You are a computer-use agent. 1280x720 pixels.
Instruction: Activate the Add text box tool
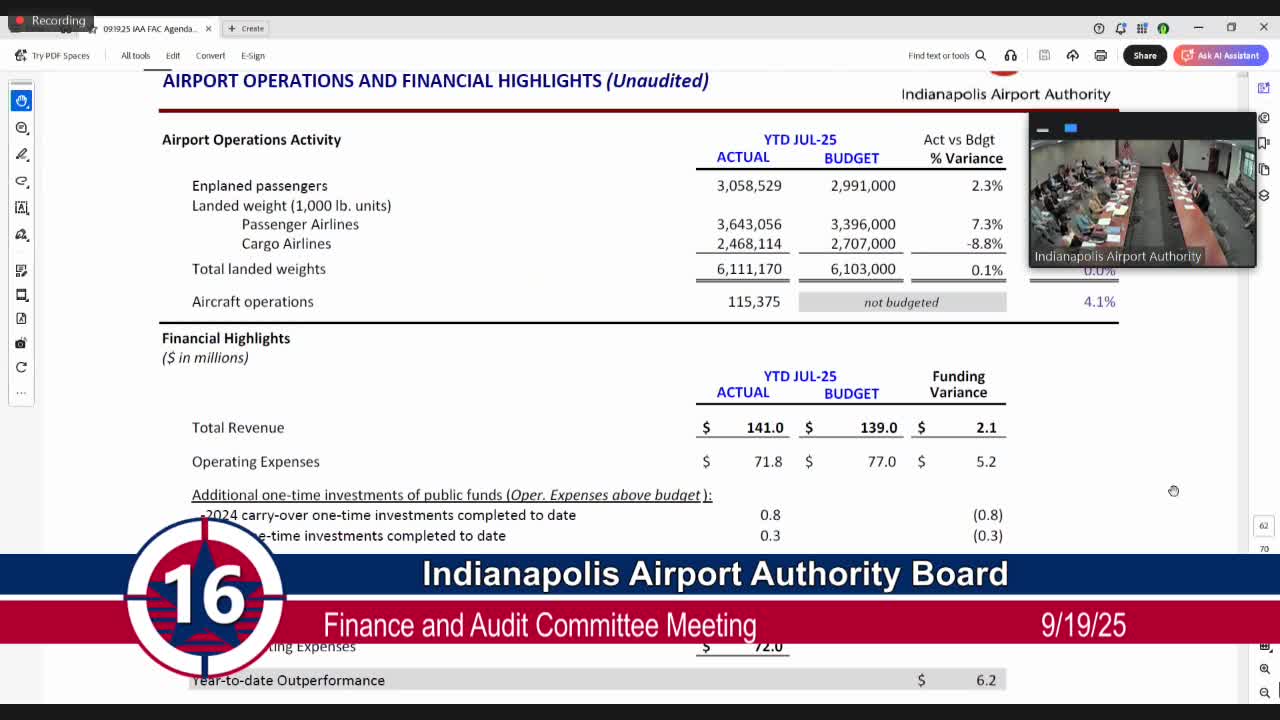tap(21, 208)
